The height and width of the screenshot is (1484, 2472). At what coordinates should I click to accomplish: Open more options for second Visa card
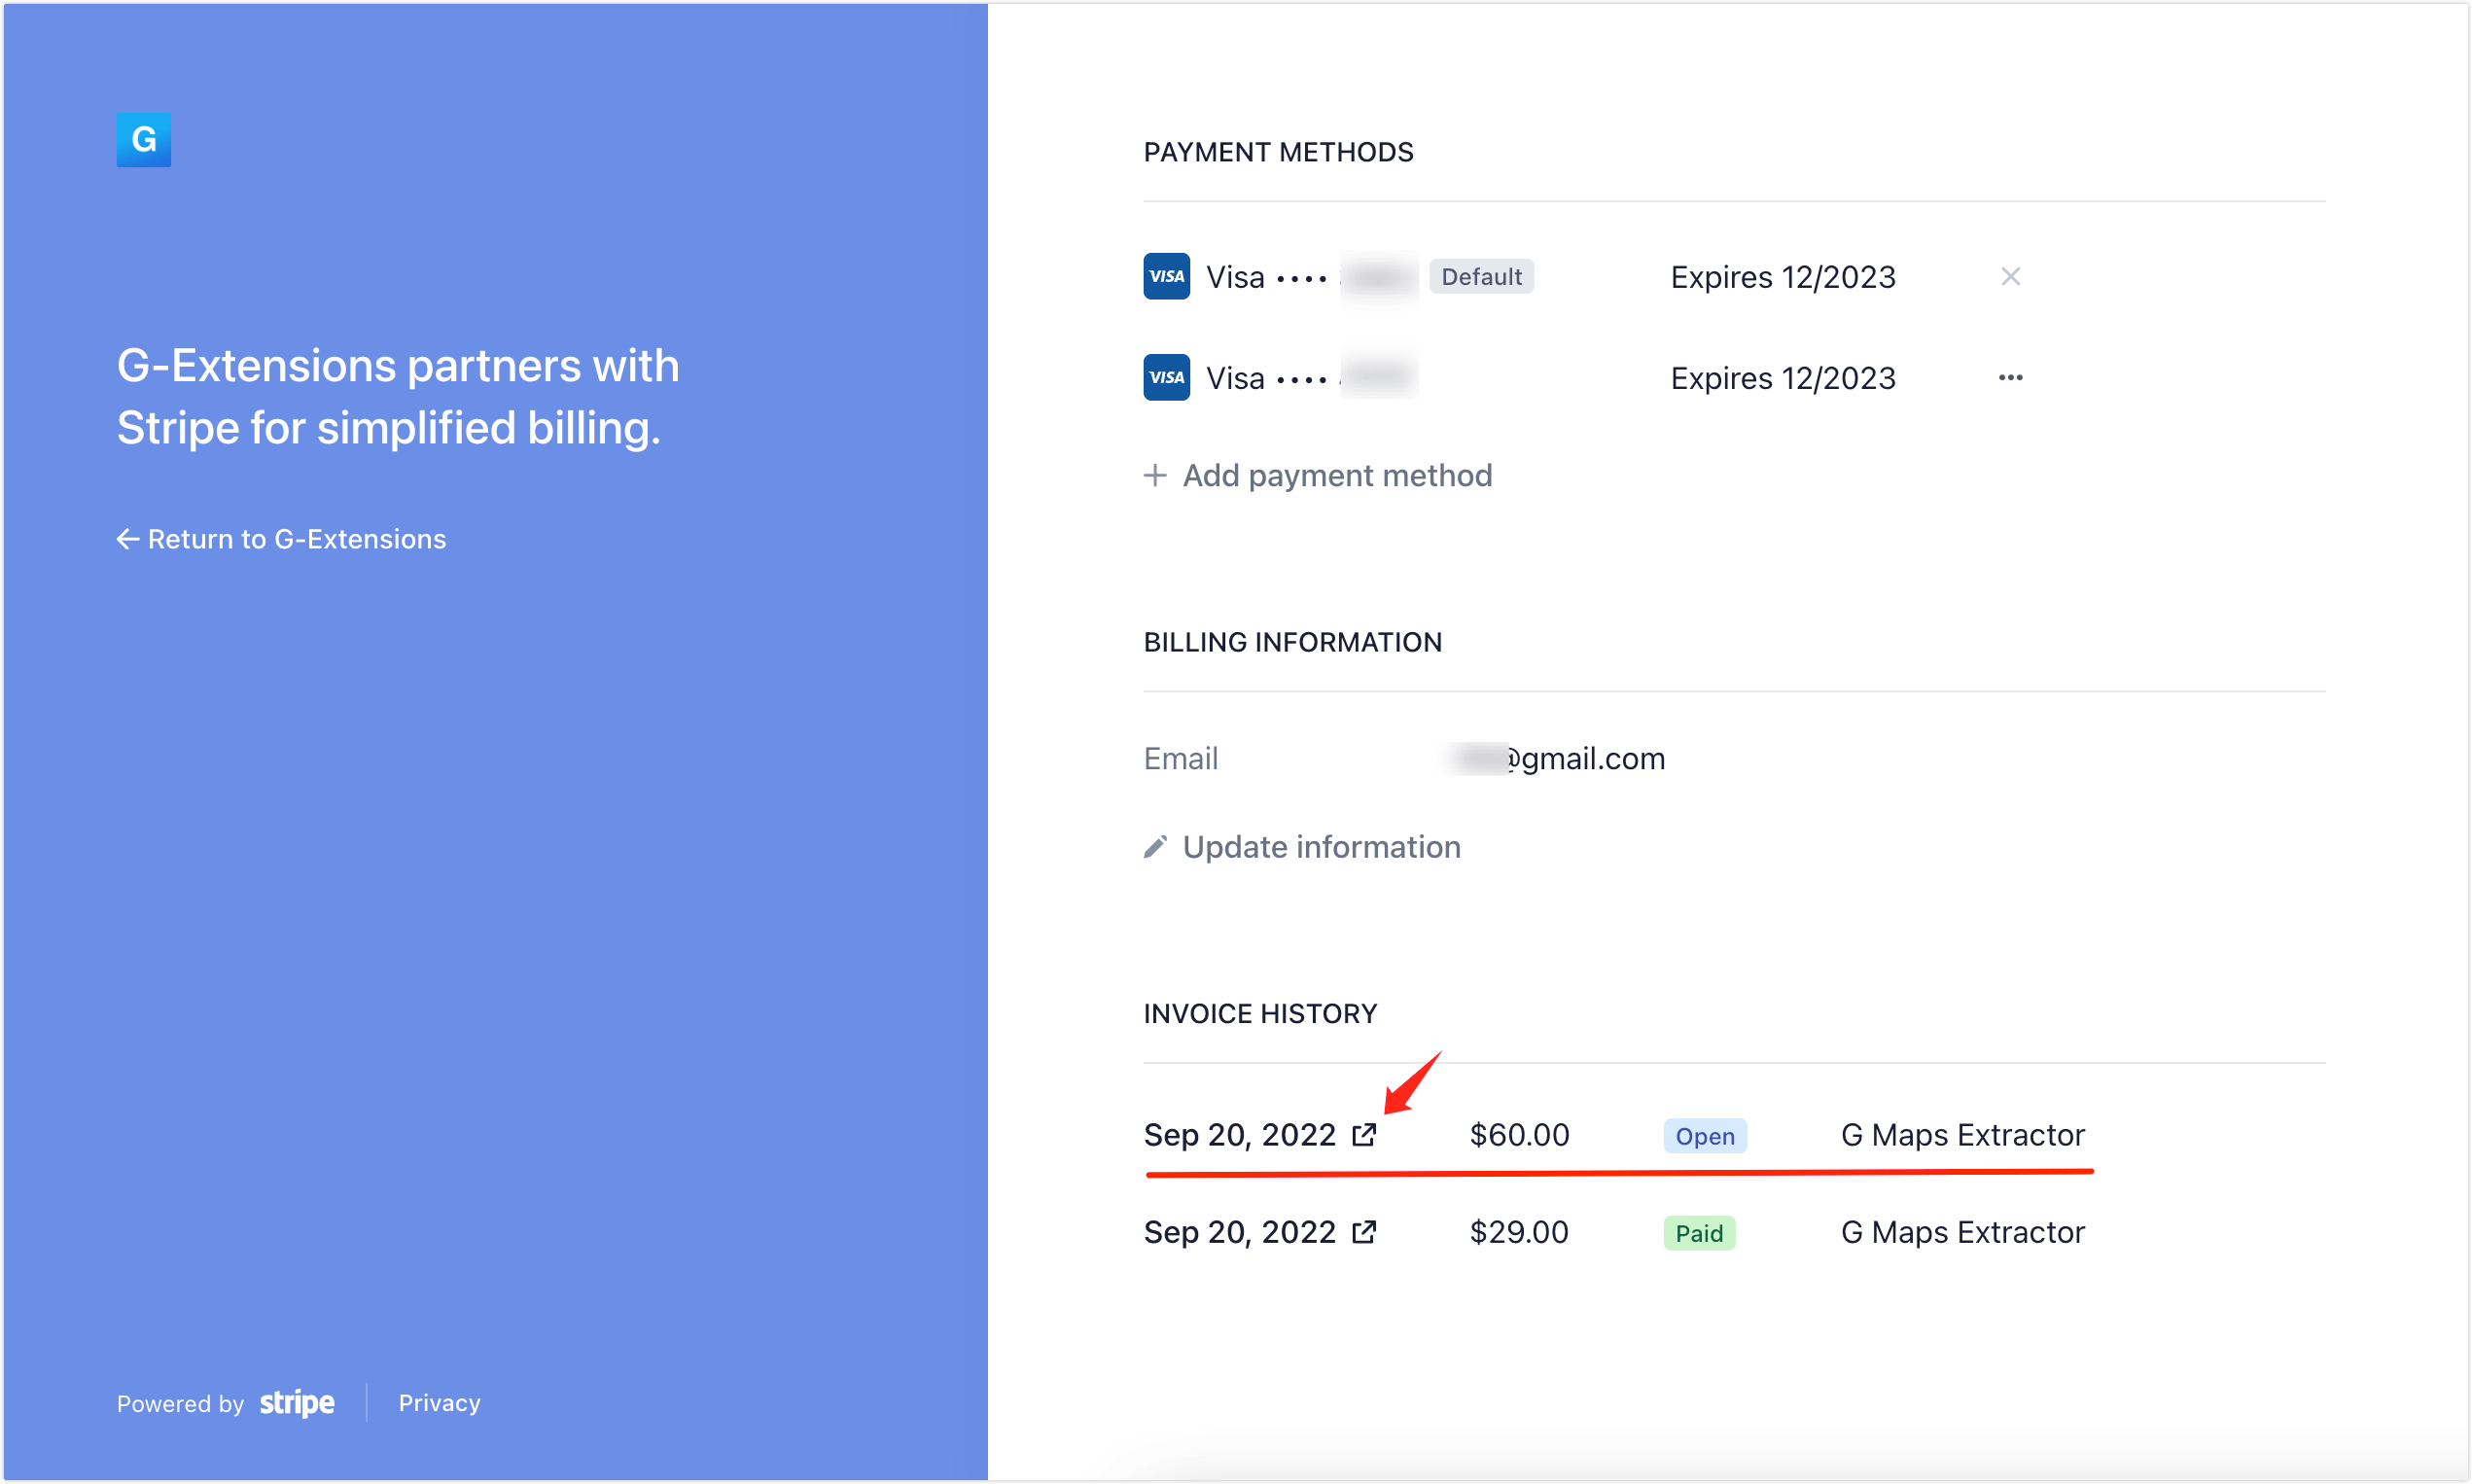point(2010,378)
